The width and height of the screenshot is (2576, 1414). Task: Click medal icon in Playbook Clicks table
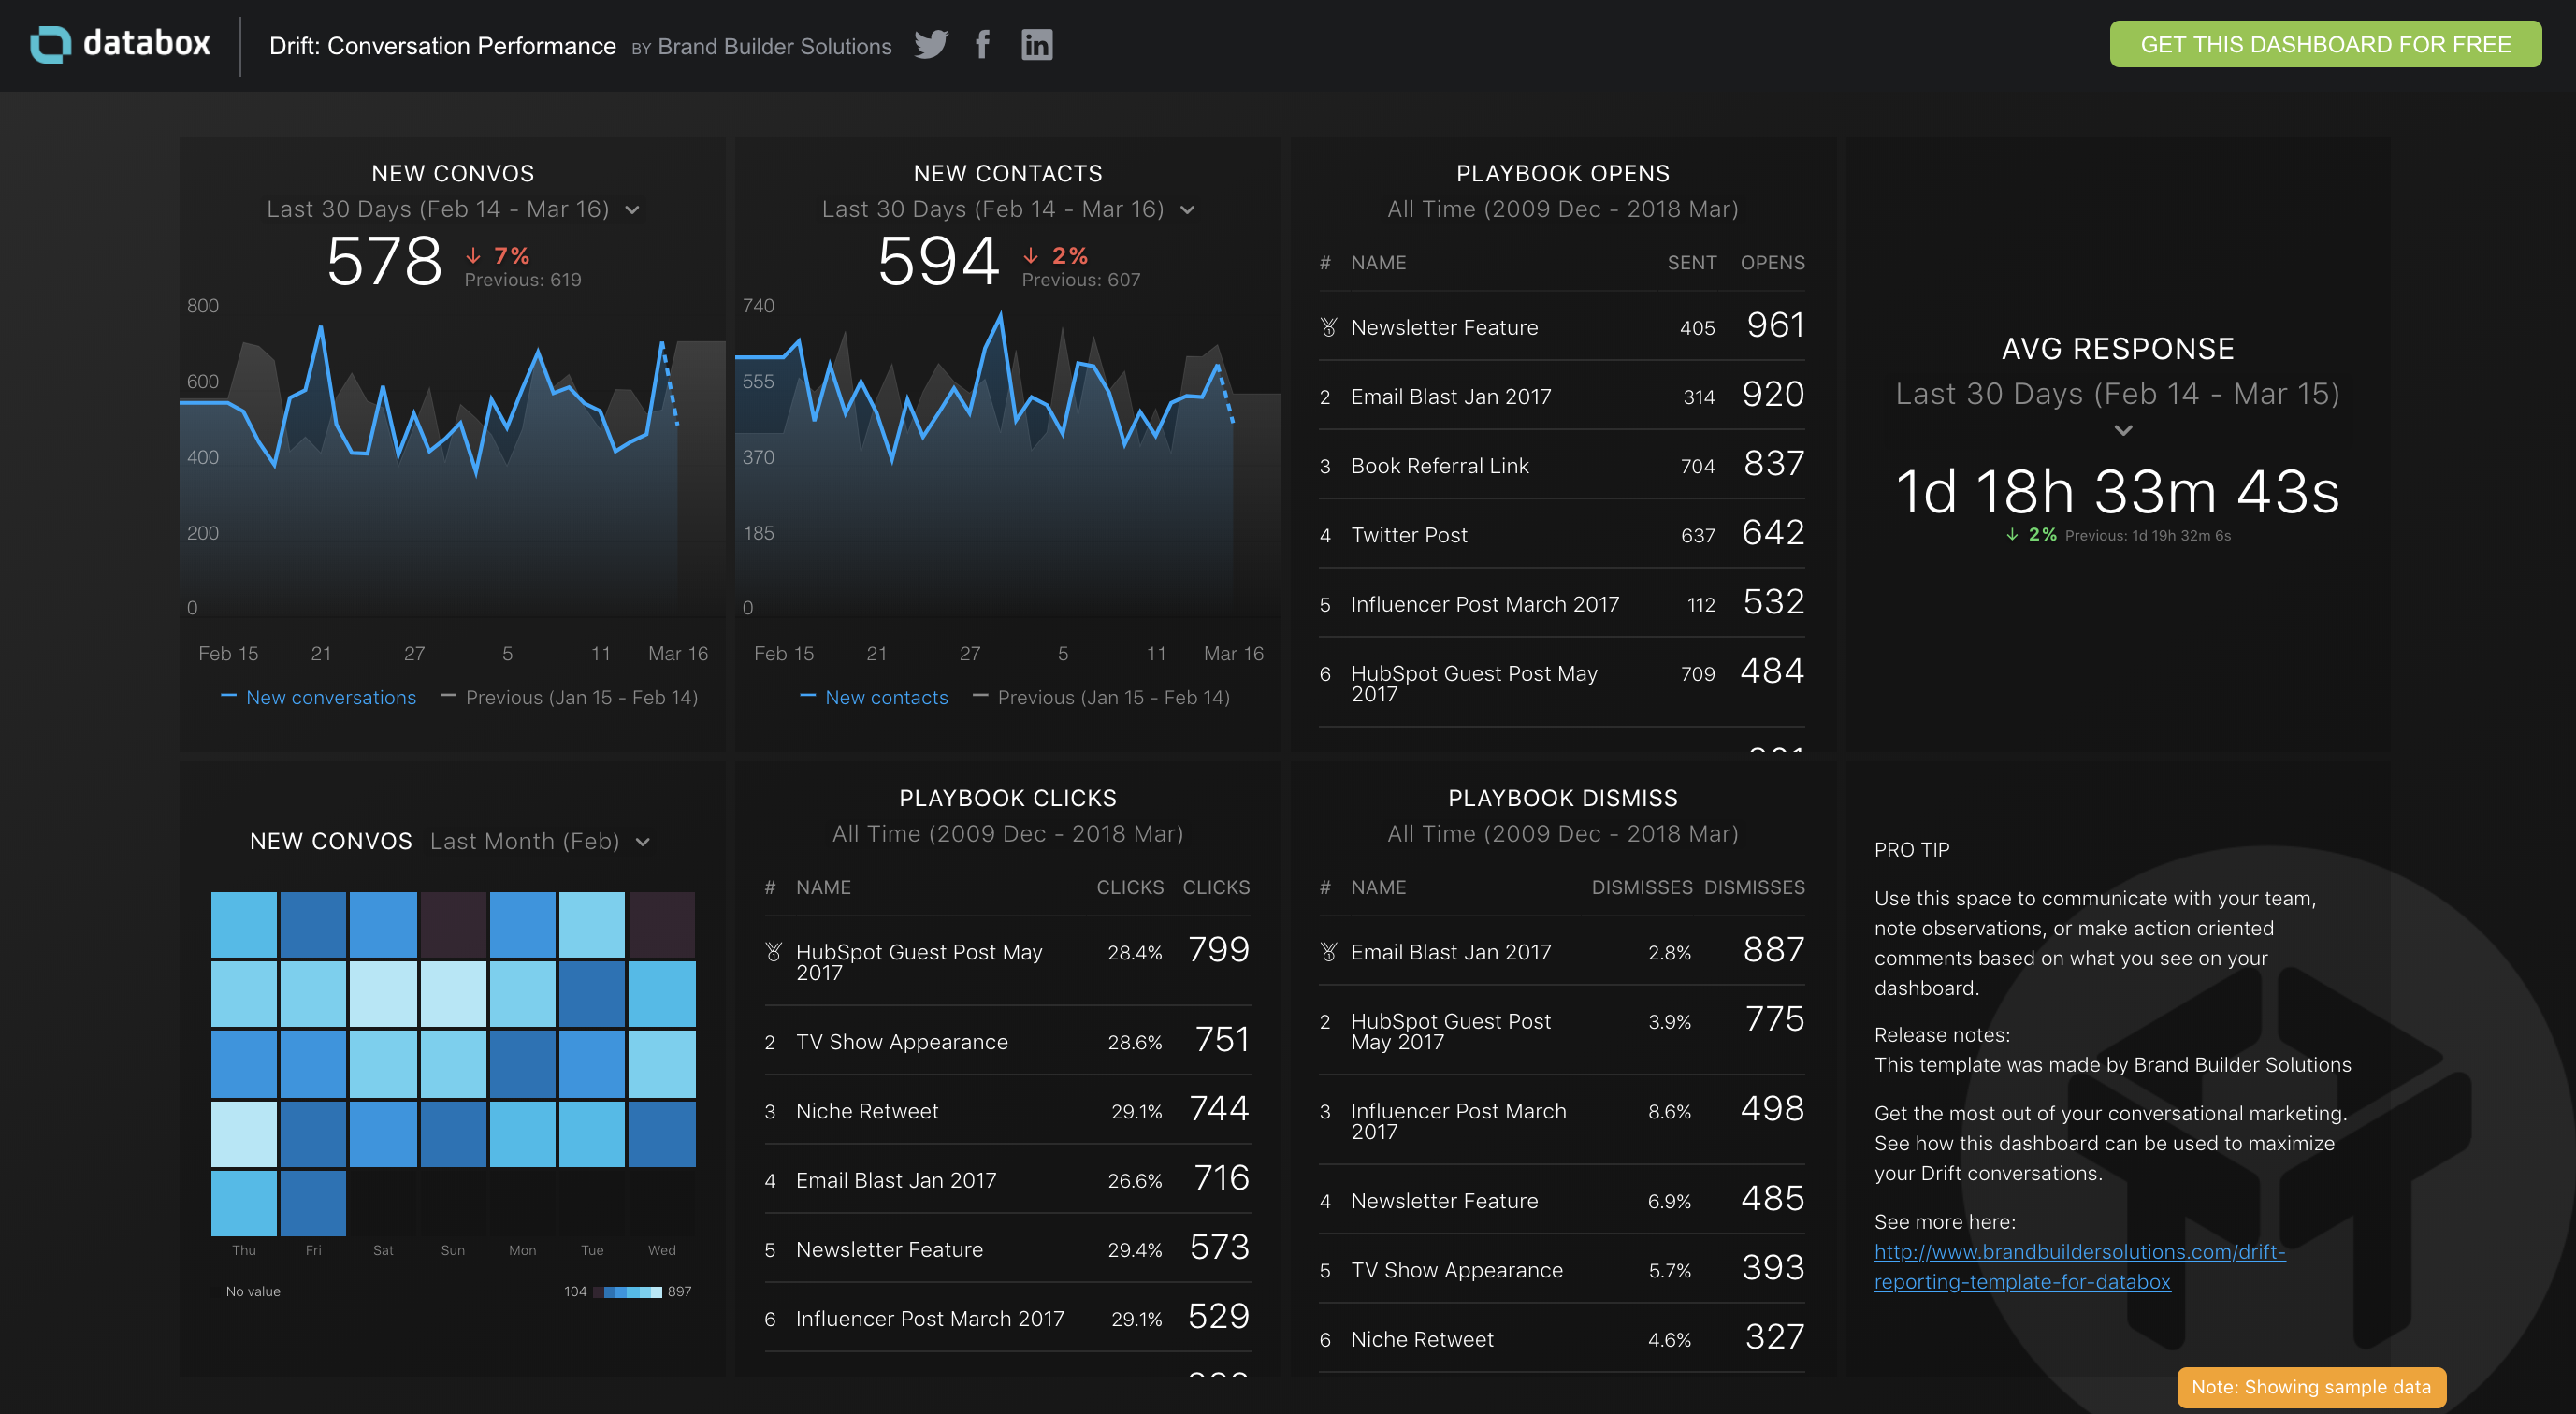pos(773,952)
